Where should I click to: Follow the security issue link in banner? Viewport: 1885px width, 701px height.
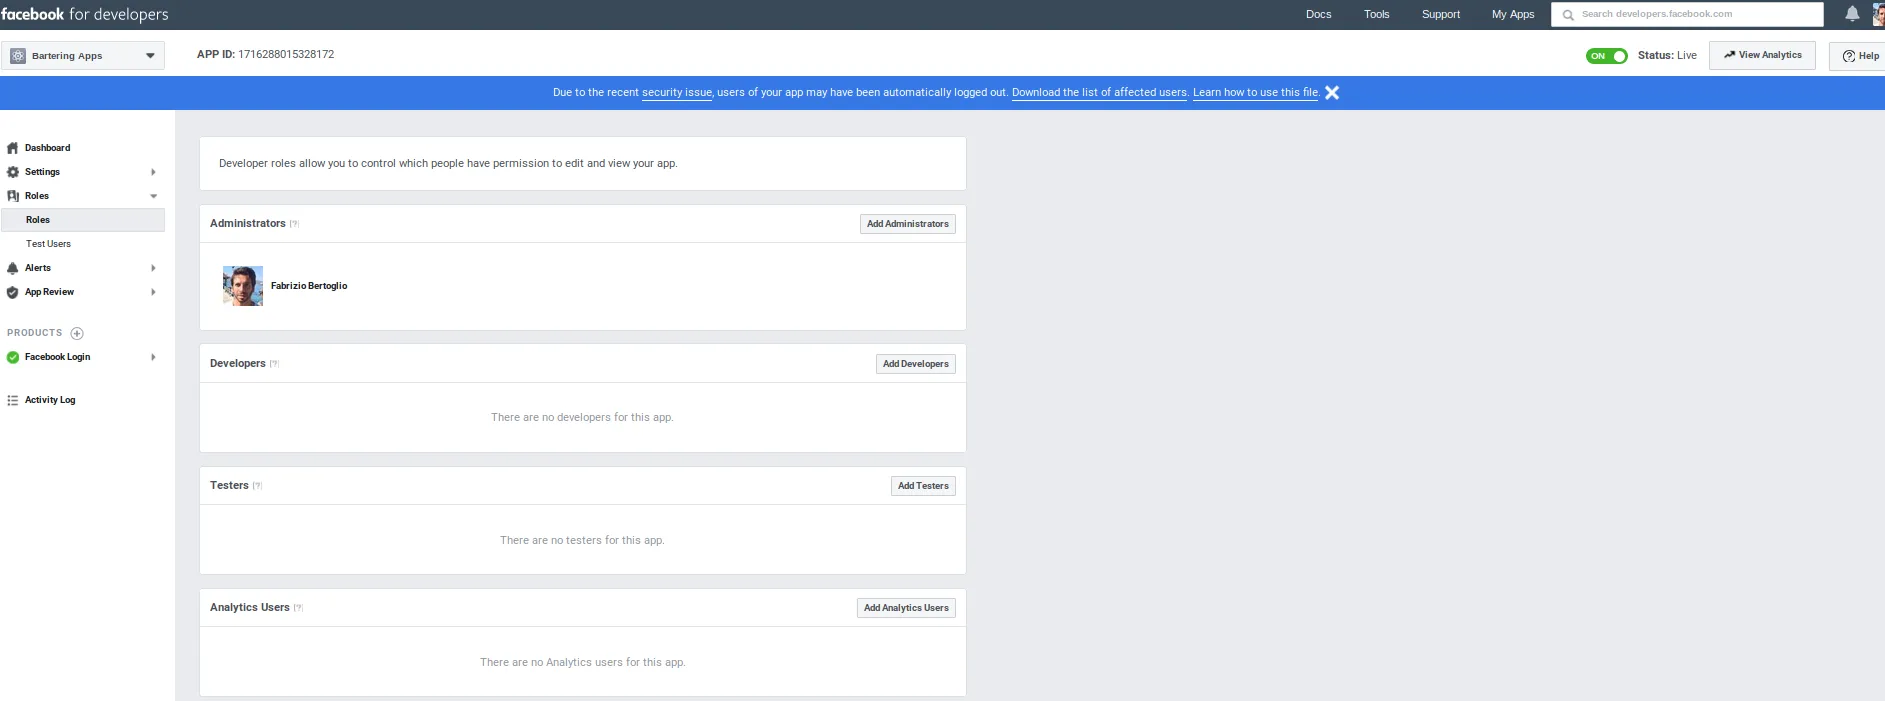[x=677, y=93]
